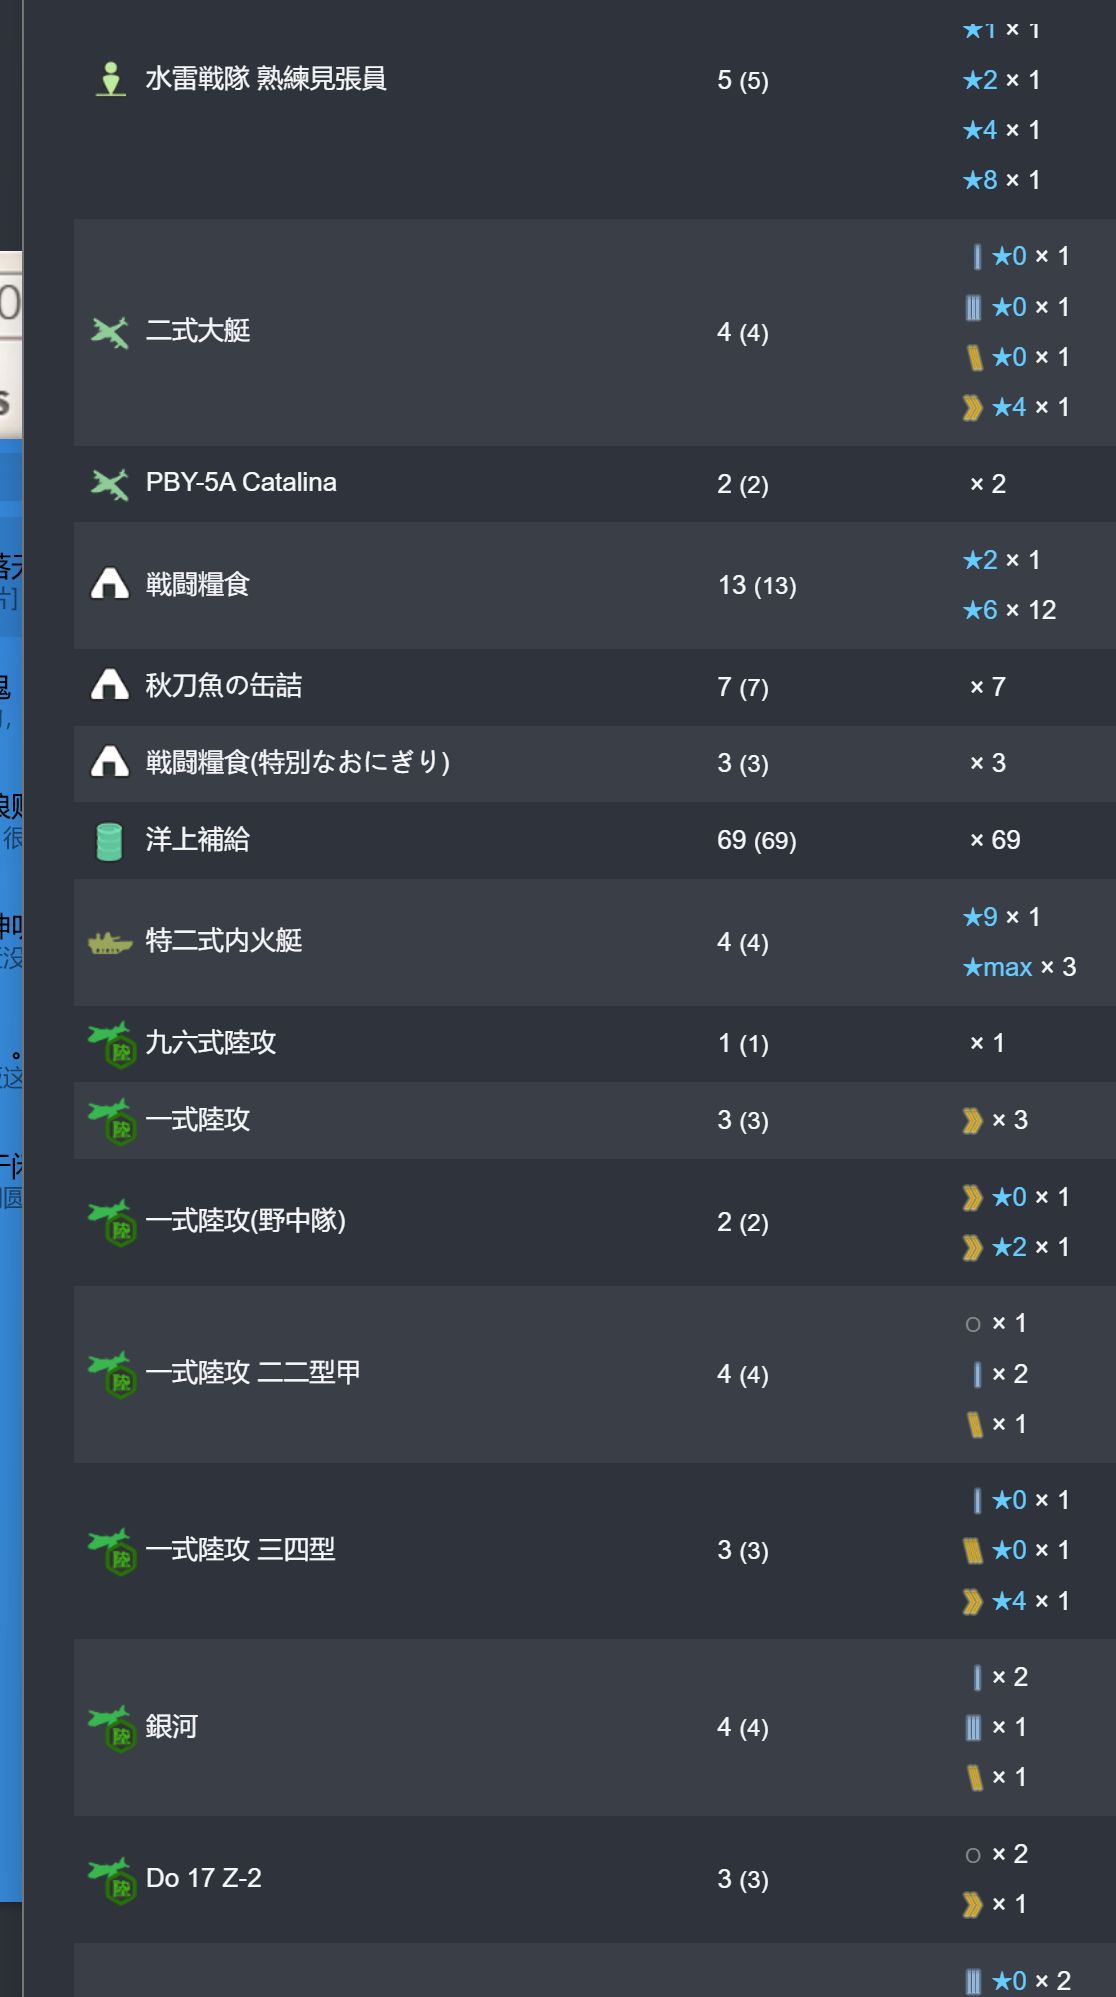Click the amphibious tank icon for 特二式内火艇

click(110, 942)
